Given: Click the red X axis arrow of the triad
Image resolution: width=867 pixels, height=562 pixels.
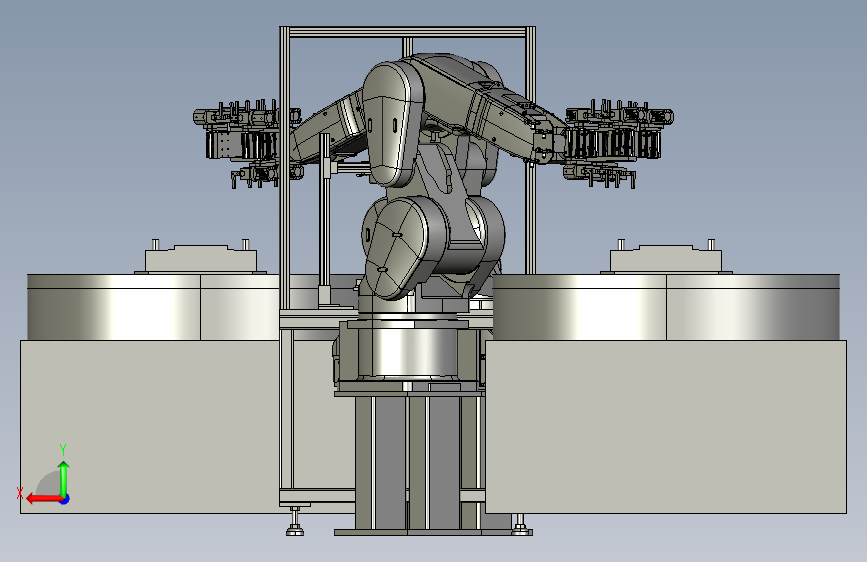Looking at the screenshot, I should click(x=44, y=499).
